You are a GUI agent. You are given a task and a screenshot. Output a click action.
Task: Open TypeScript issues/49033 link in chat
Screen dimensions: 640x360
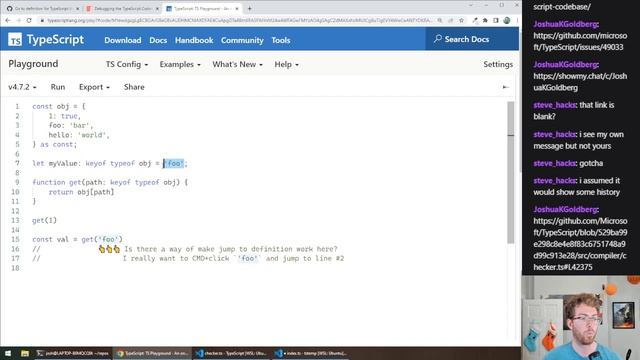point(580,41)
